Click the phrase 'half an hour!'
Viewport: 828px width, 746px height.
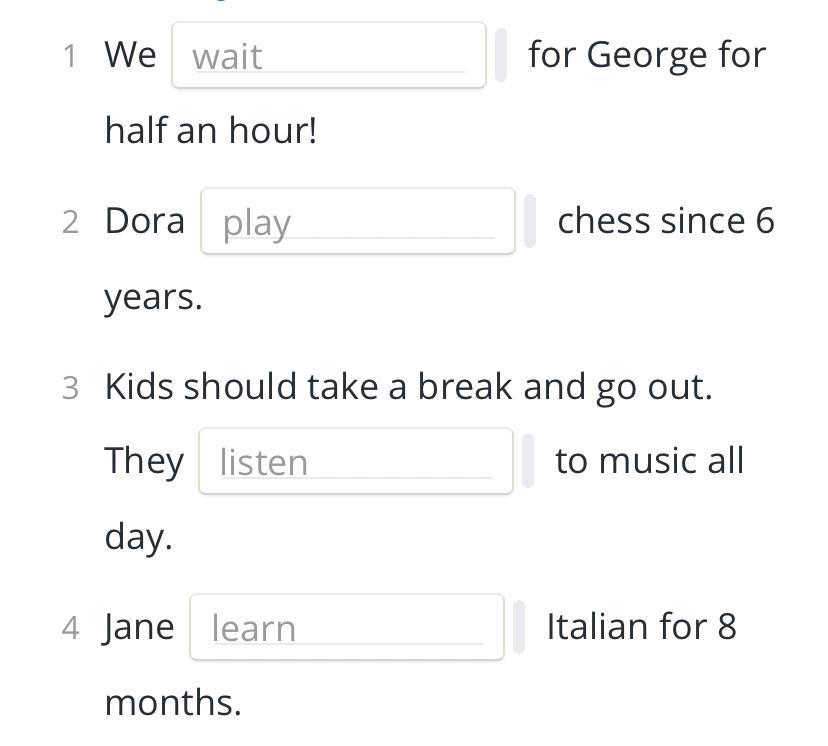pos(211,130)
